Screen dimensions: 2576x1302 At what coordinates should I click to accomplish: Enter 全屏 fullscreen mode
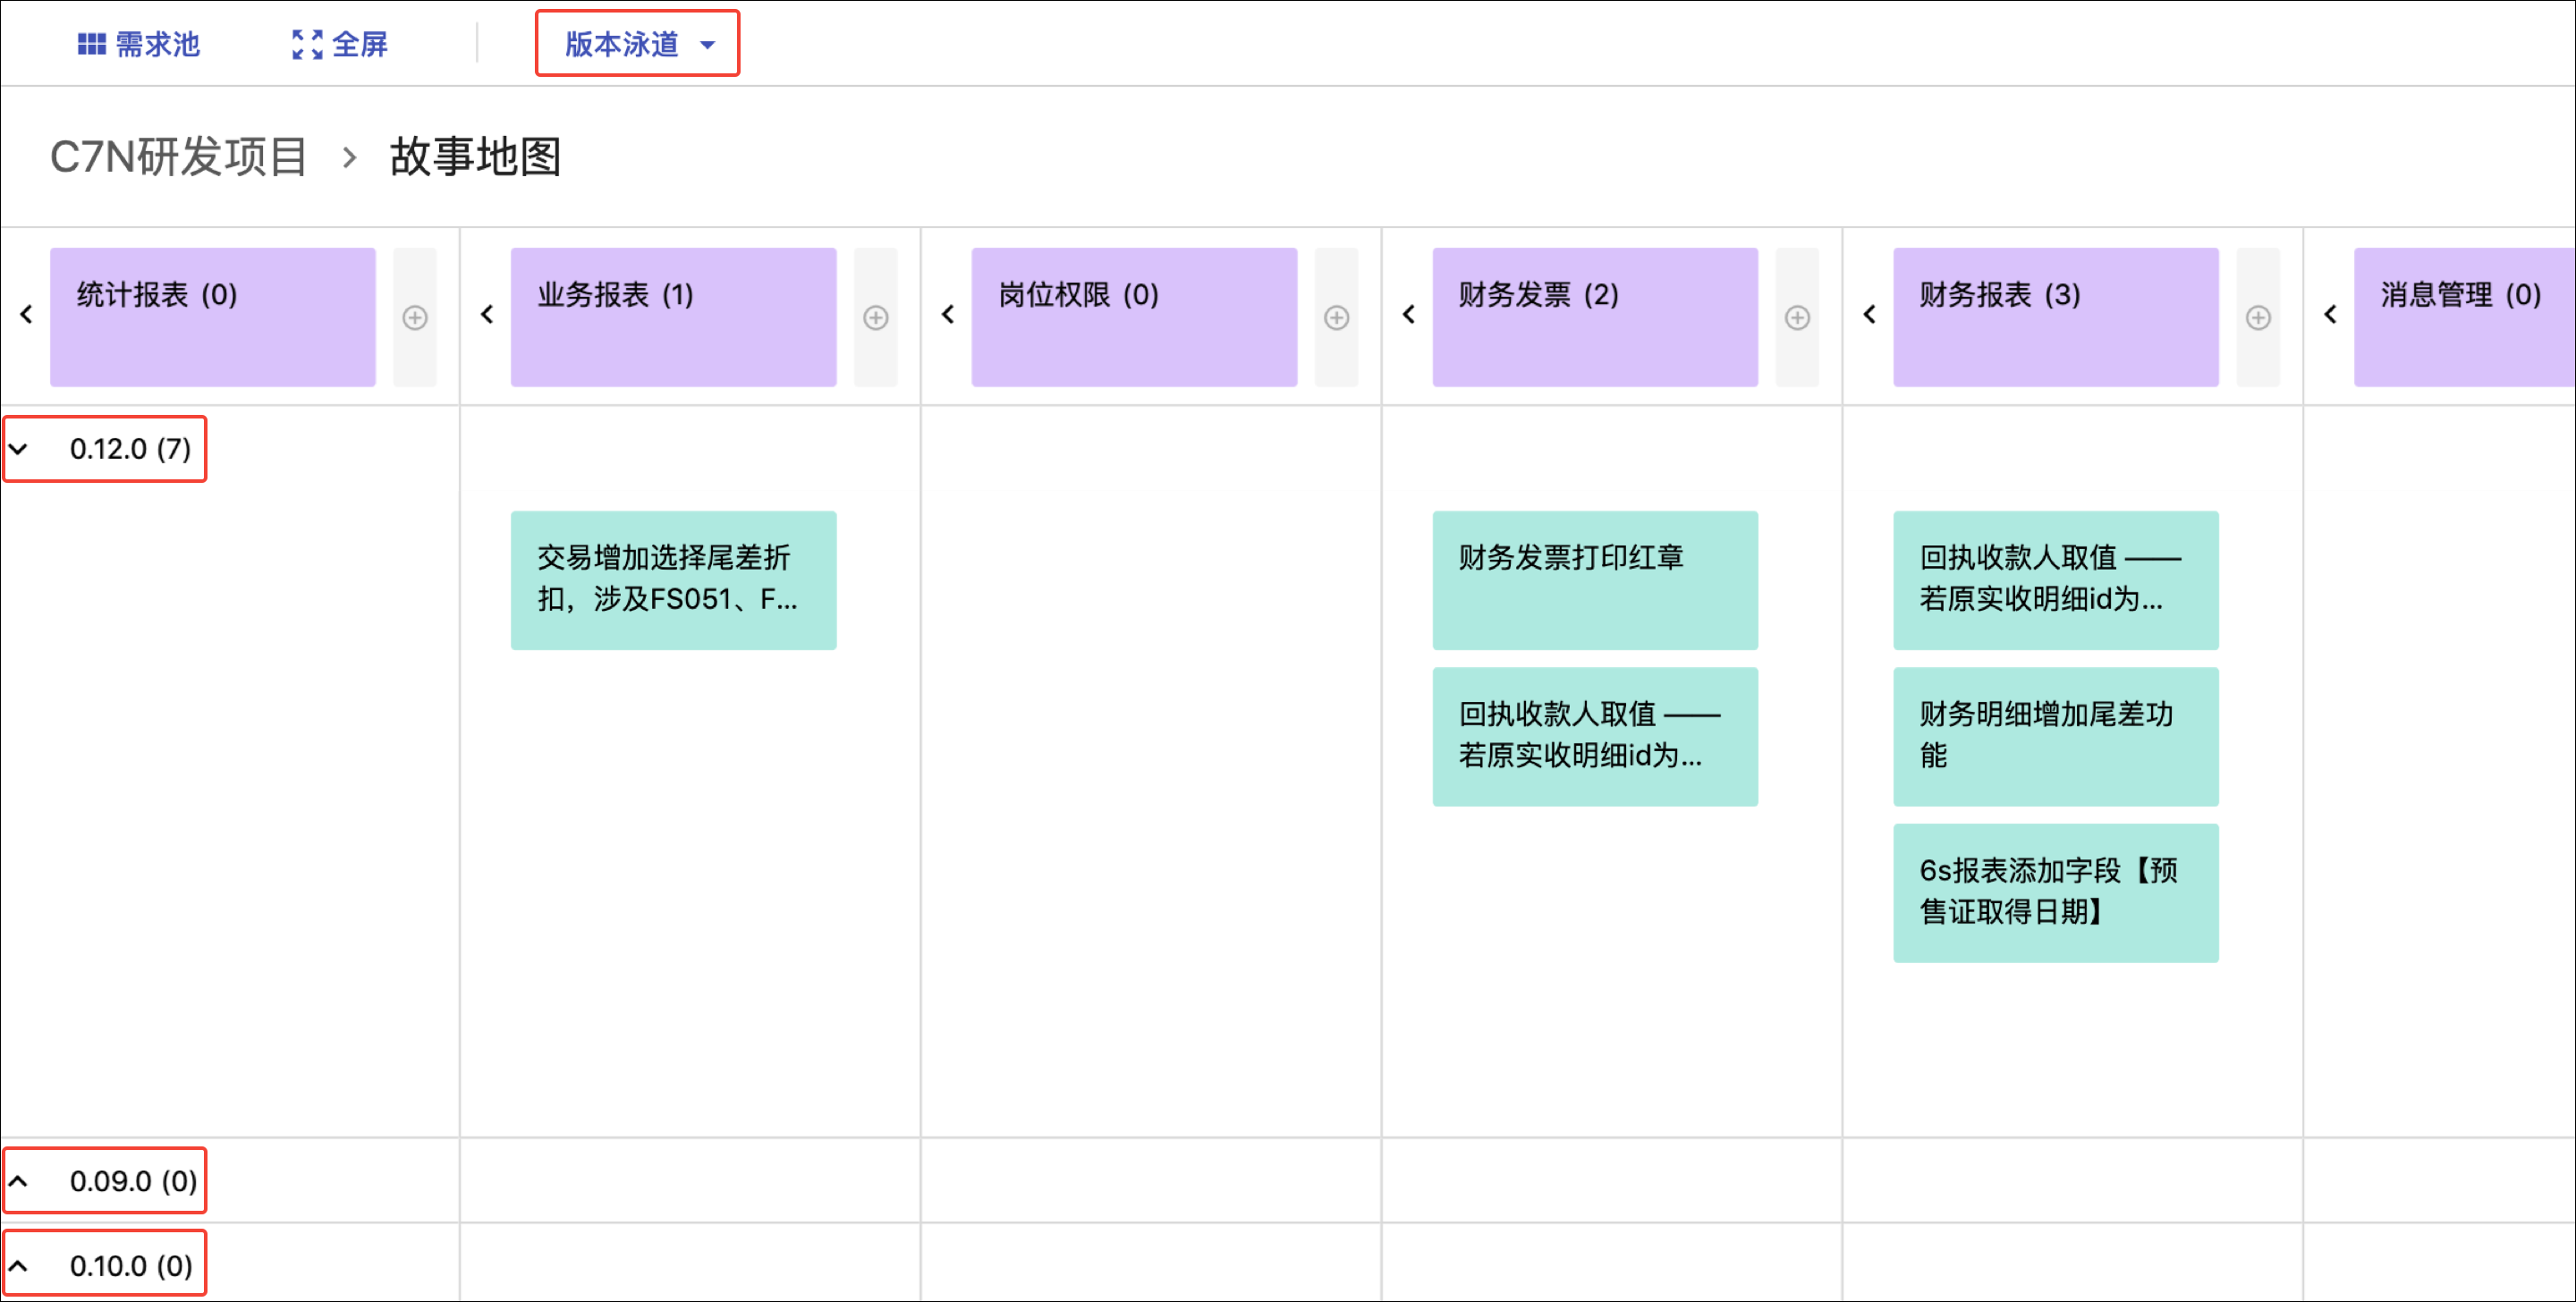click(340, 44)
